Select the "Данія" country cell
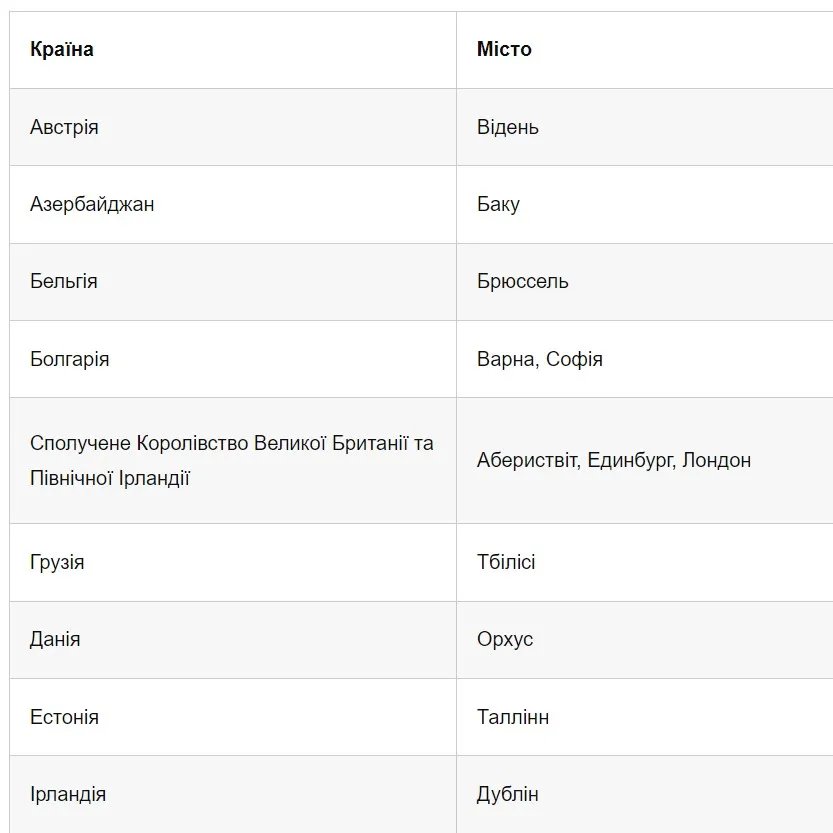Viewport: 833px width, 833px height. (55, 639)
